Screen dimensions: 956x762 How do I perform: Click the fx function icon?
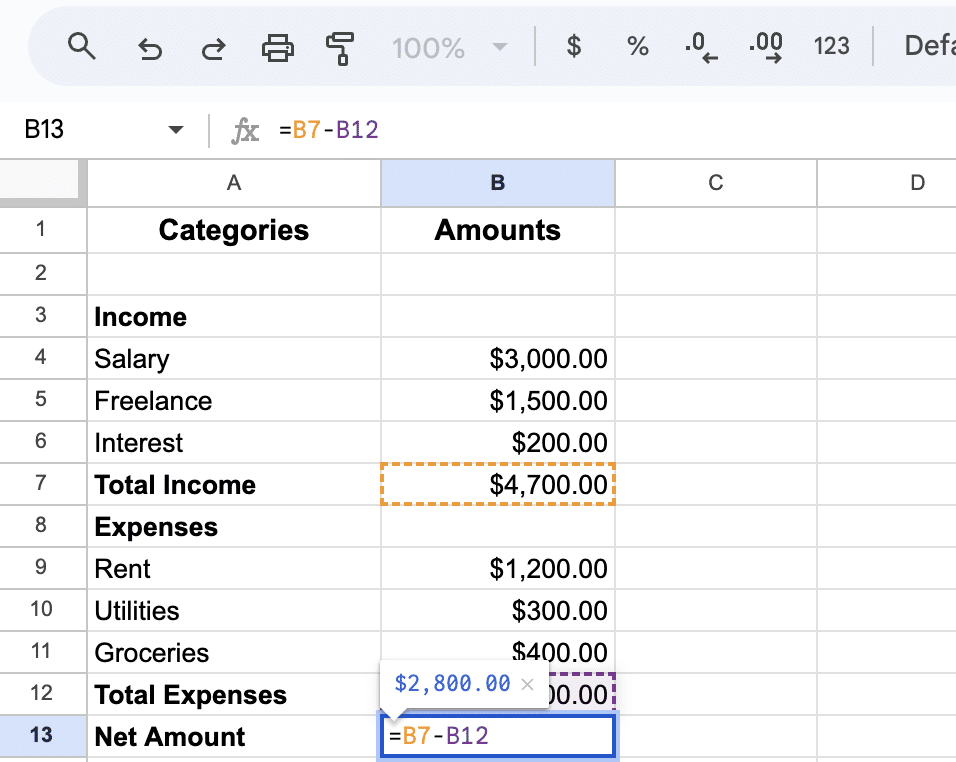pyautogui.click(x=245, y=130)
